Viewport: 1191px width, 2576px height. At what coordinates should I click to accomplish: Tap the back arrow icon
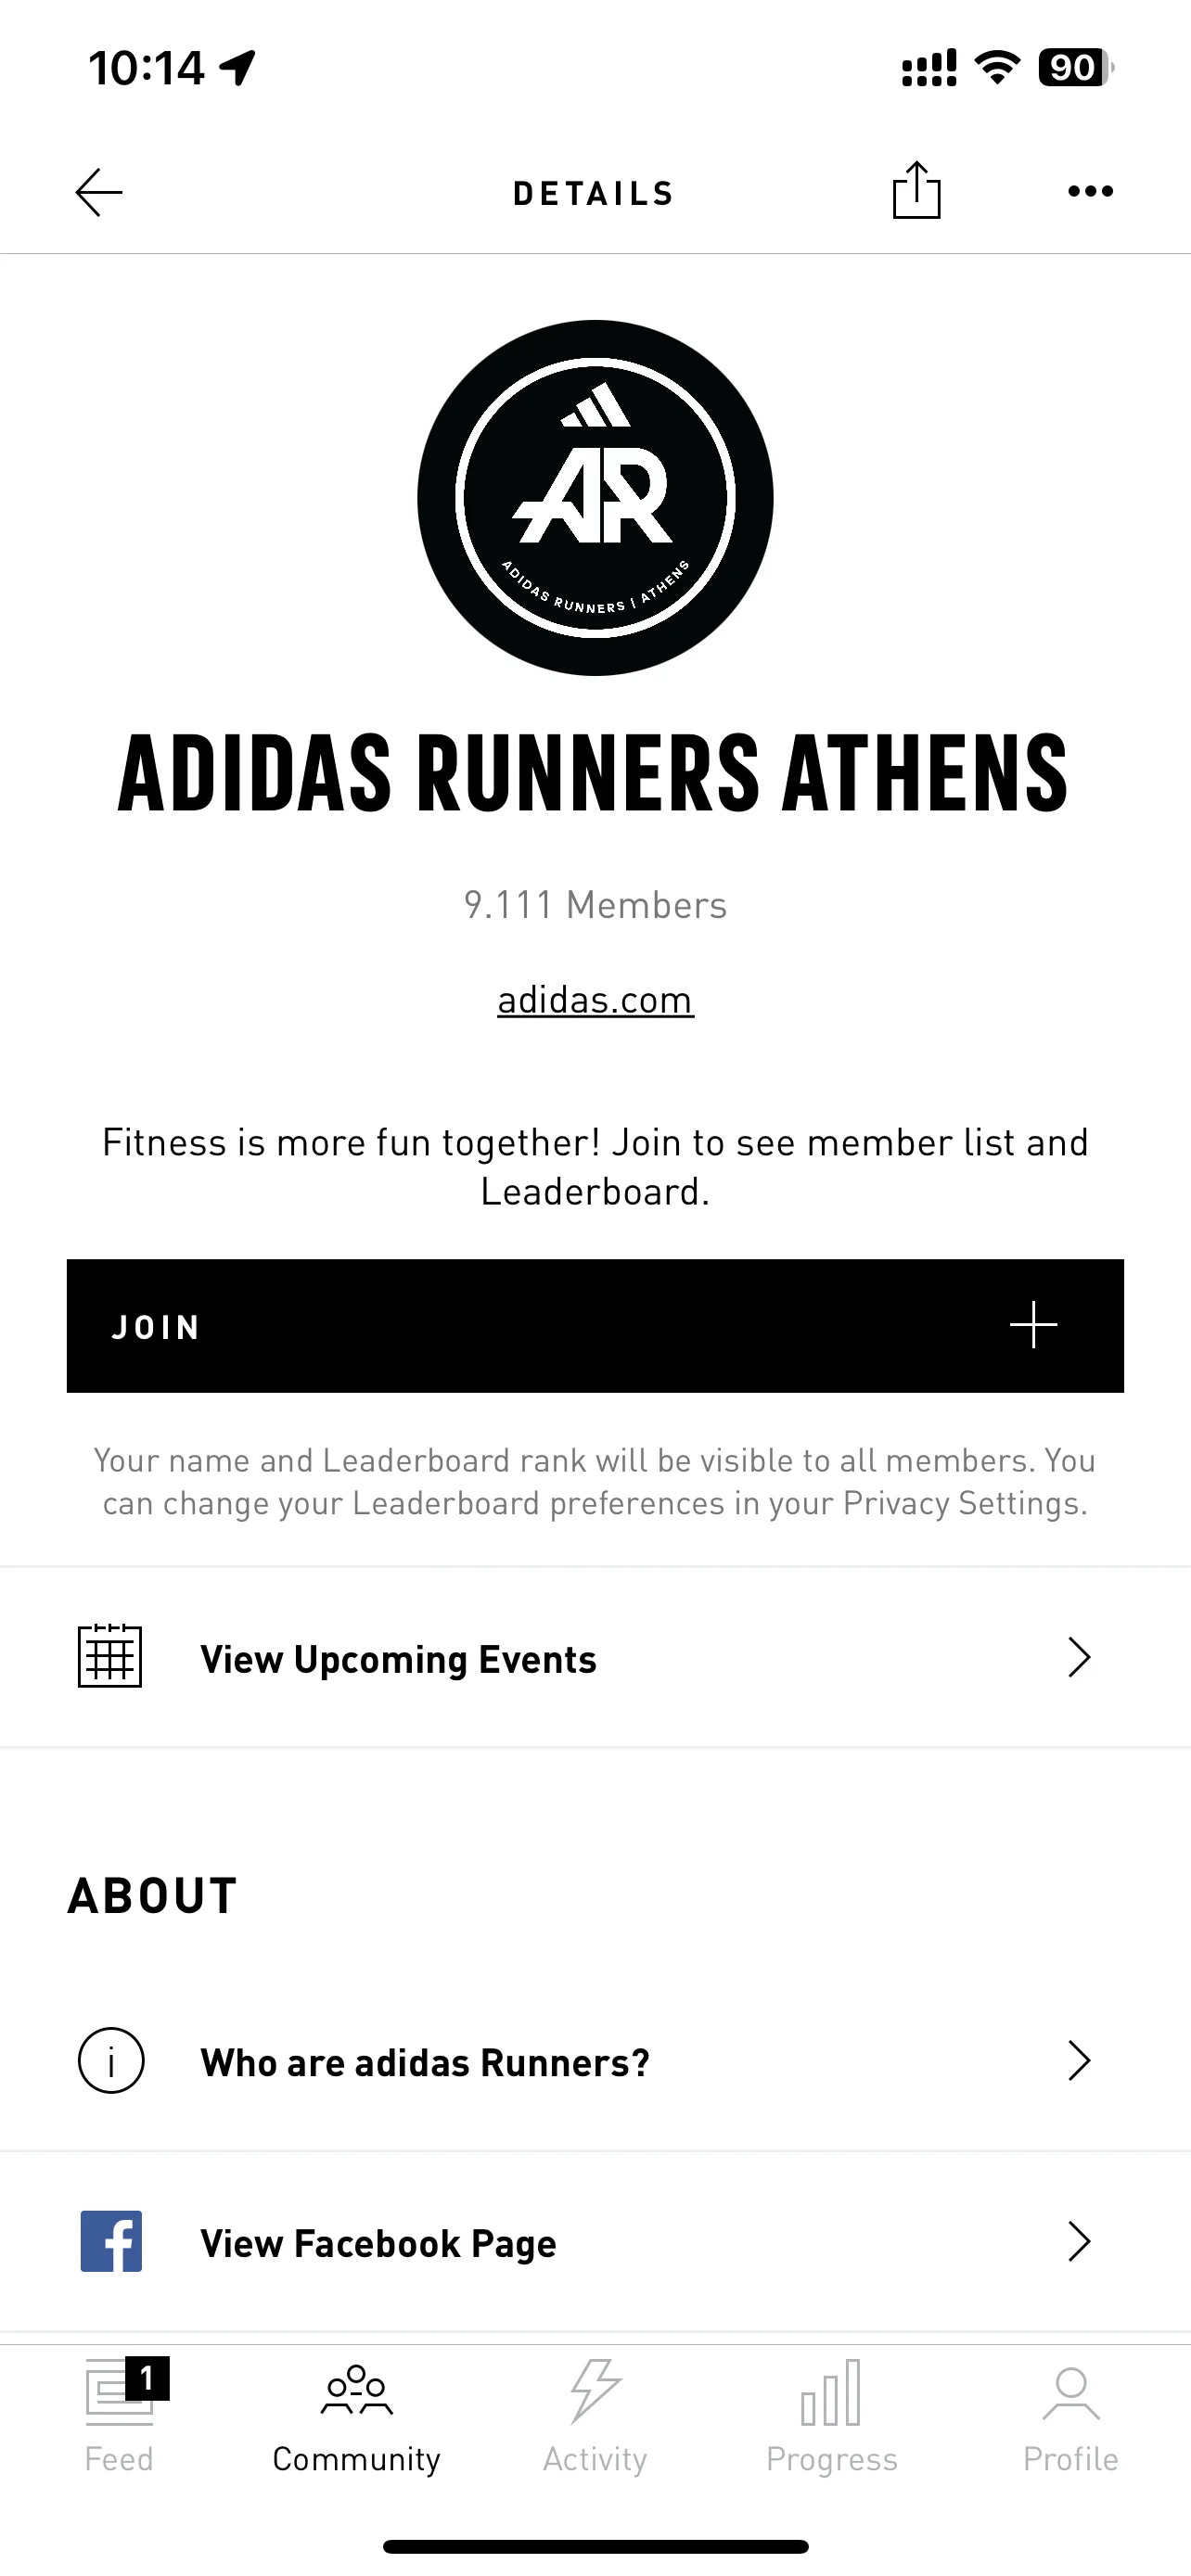click(99, 192)
